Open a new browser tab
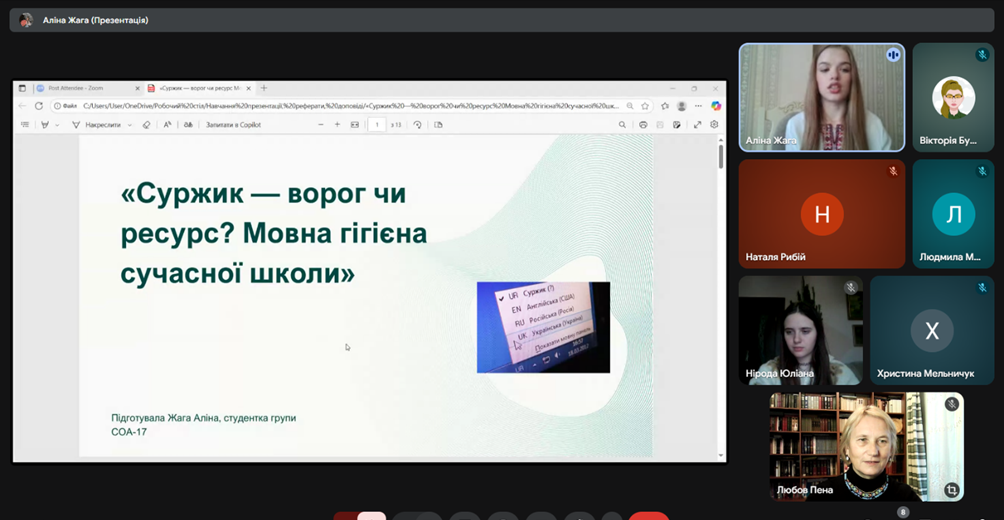The height and width of the screenshot is (520, 1004). [x=264, y=88]
